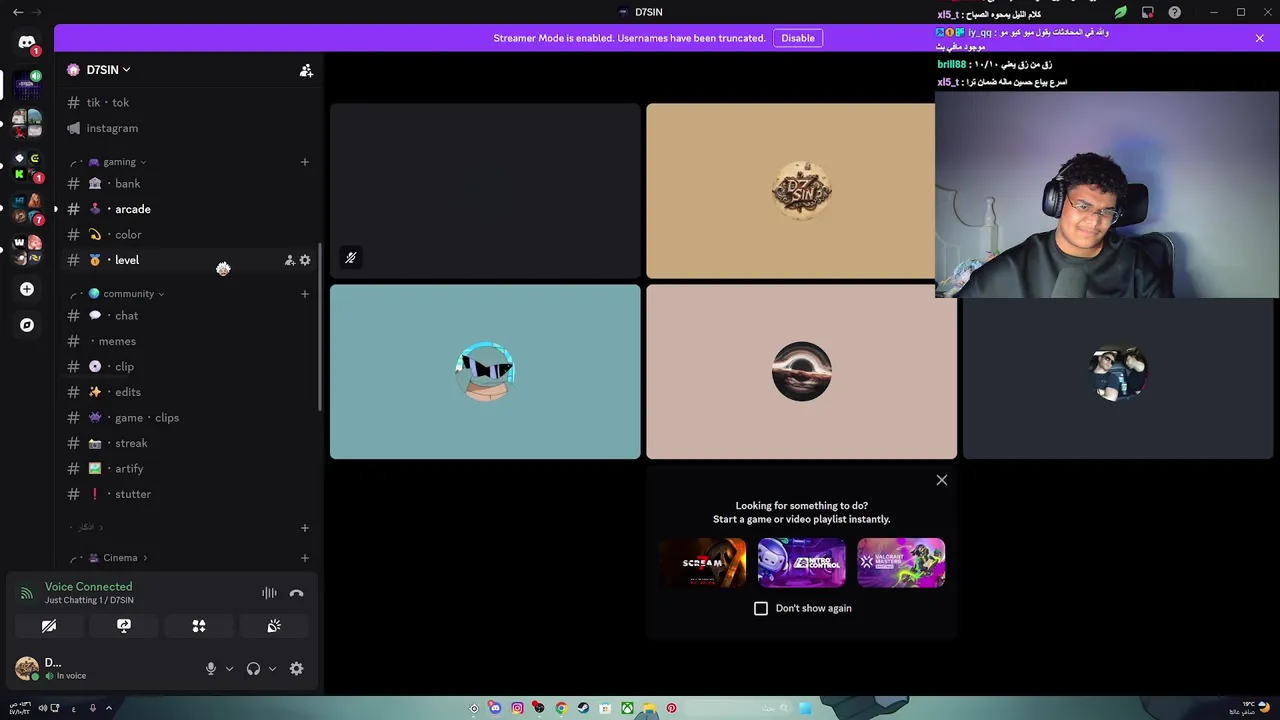Image resolution: width=1280 pixels, height=720 pixels.
Task: Open the voice connection signal icon
Action: (27, 593)
